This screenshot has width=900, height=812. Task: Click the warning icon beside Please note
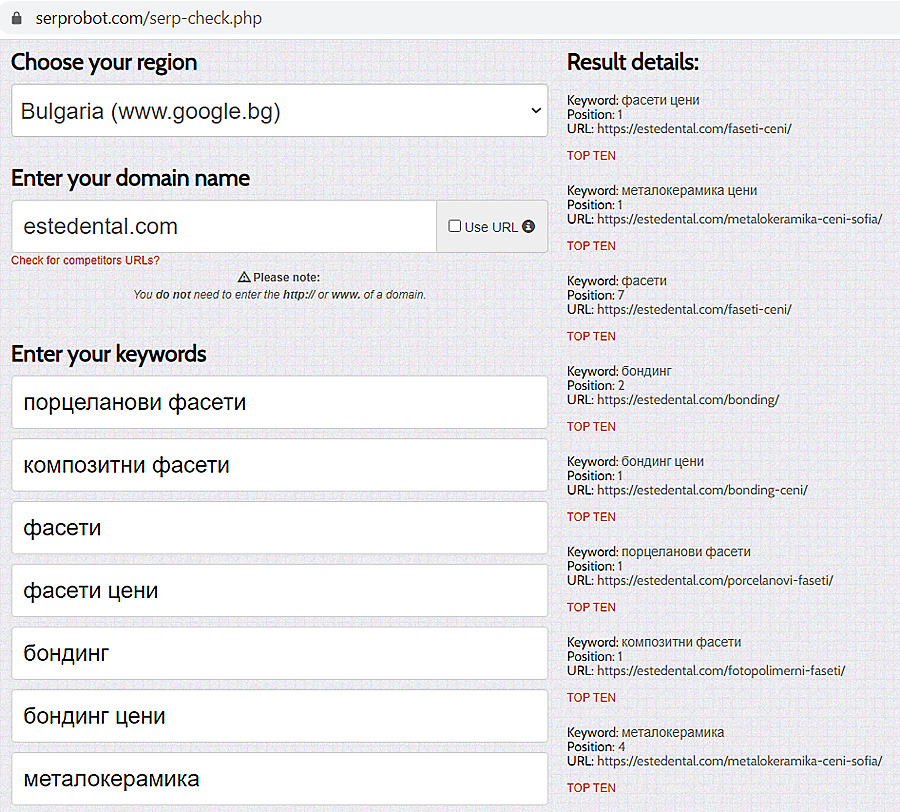pyautogui.click(x=244, y=277)
